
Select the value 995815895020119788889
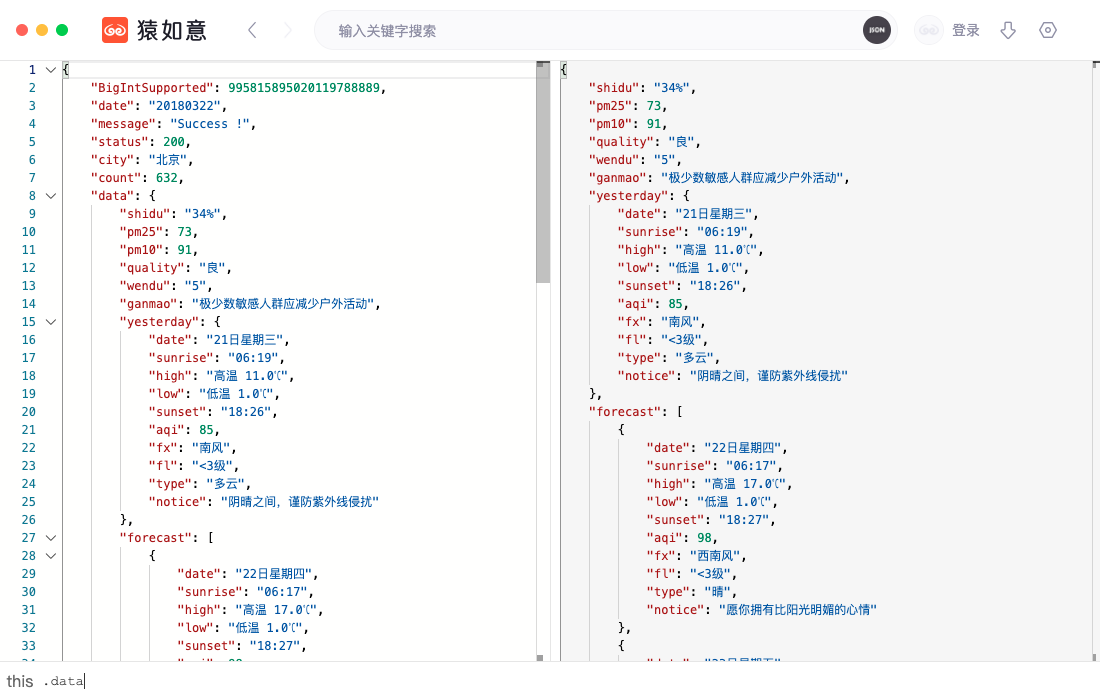304,88
